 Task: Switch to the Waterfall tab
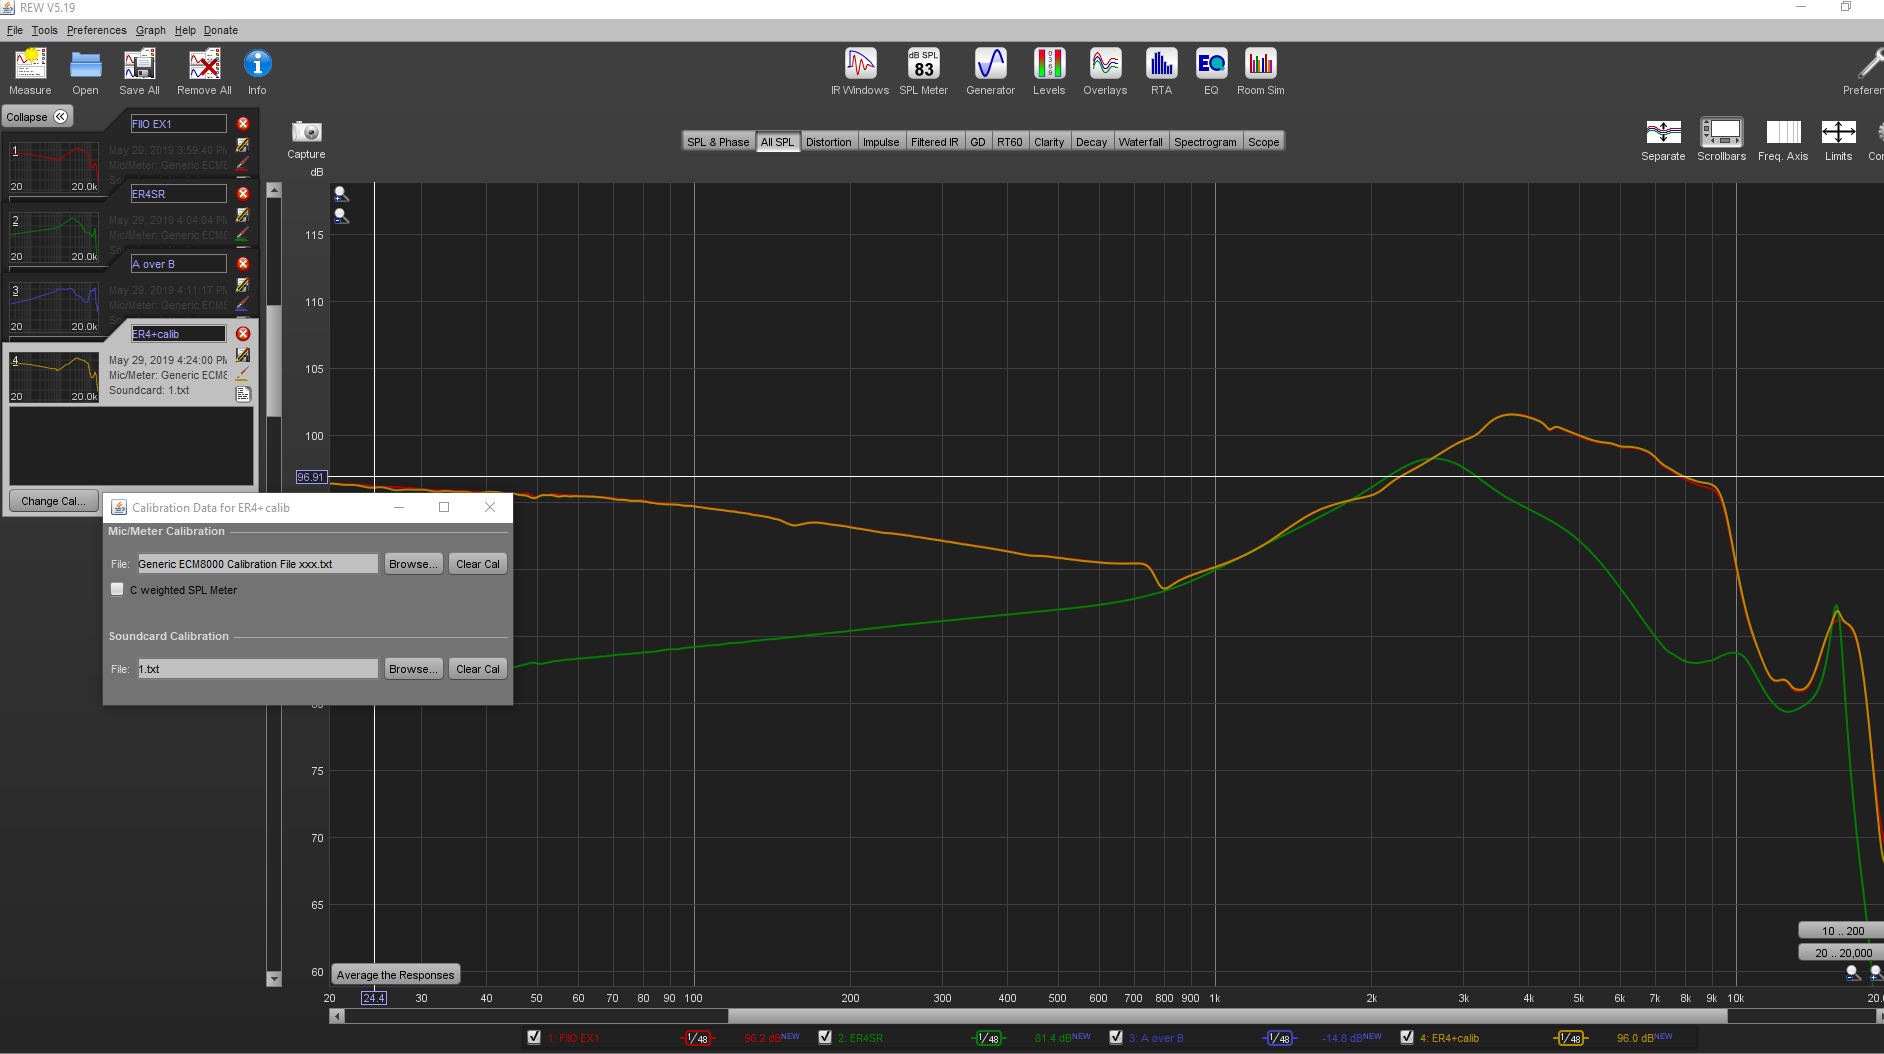pos(1140,142)
